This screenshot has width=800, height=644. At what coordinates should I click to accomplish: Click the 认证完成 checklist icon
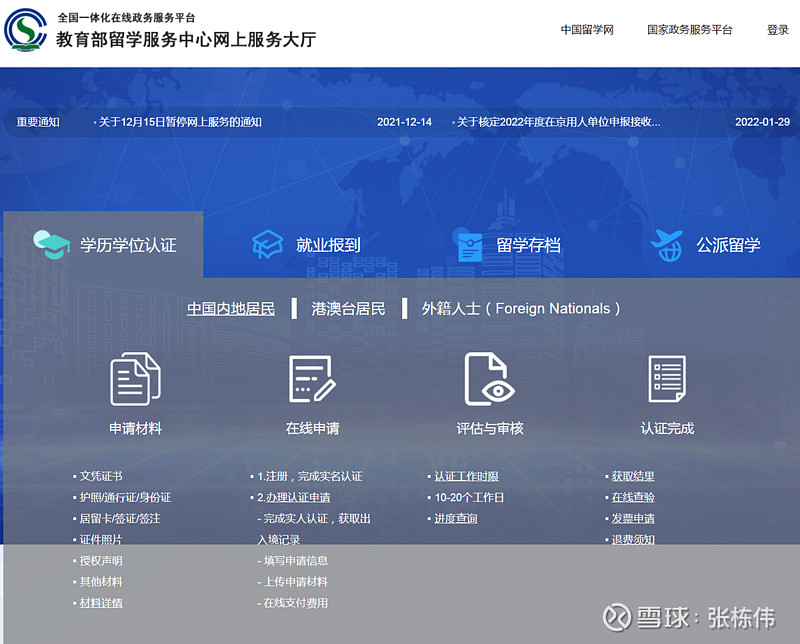[x=666, y=378]
